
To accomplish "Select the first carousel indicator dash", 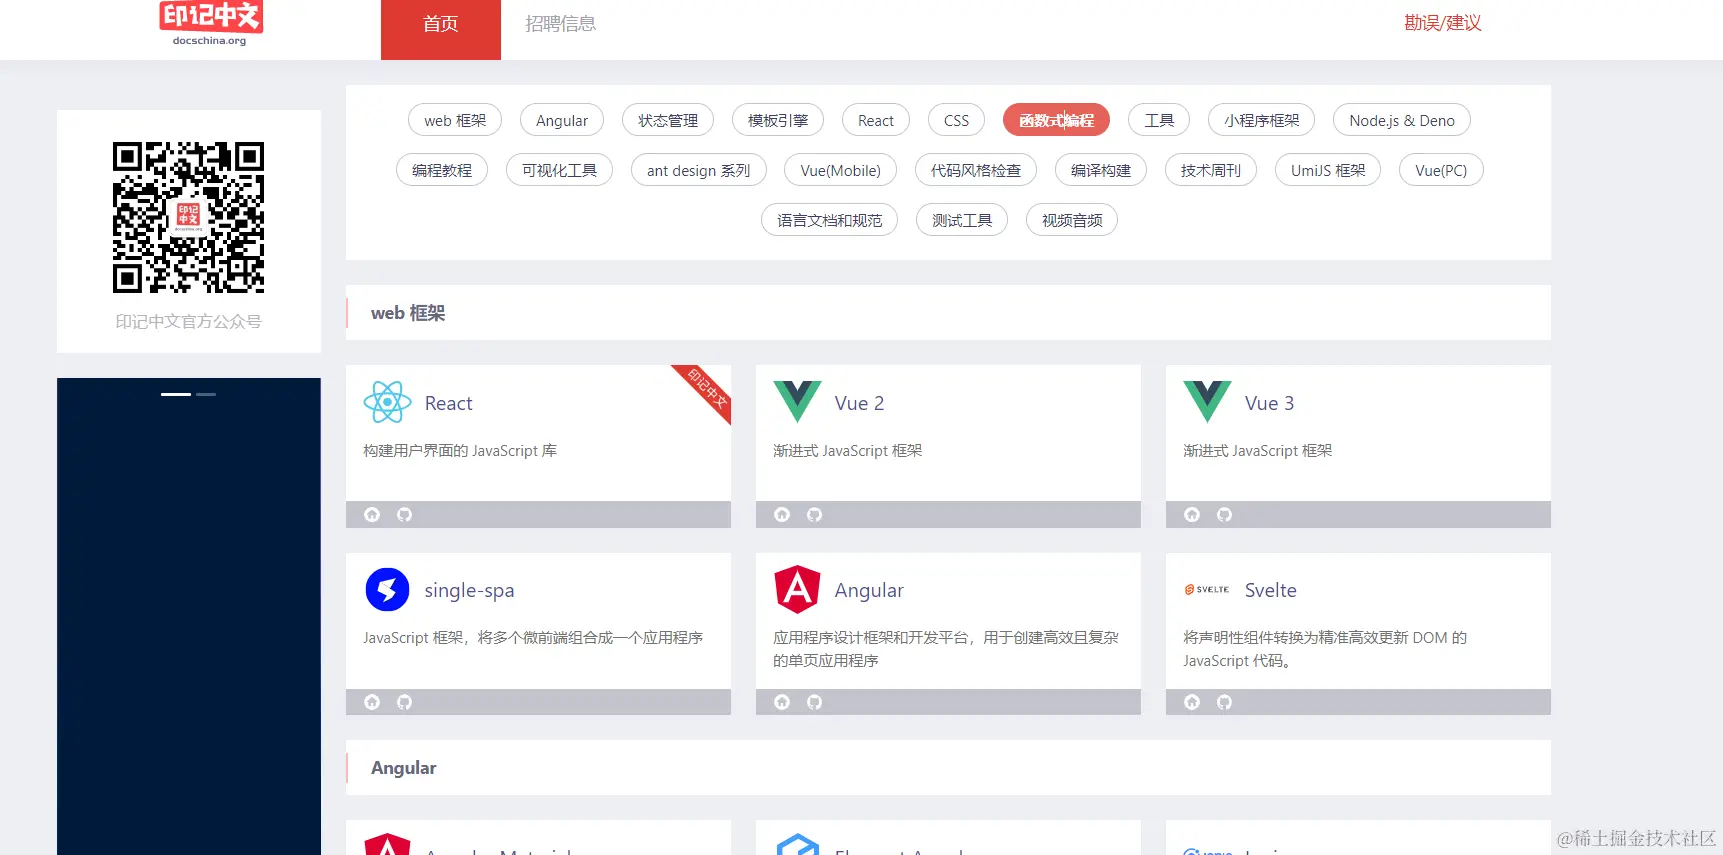I will tap(176, 394).
